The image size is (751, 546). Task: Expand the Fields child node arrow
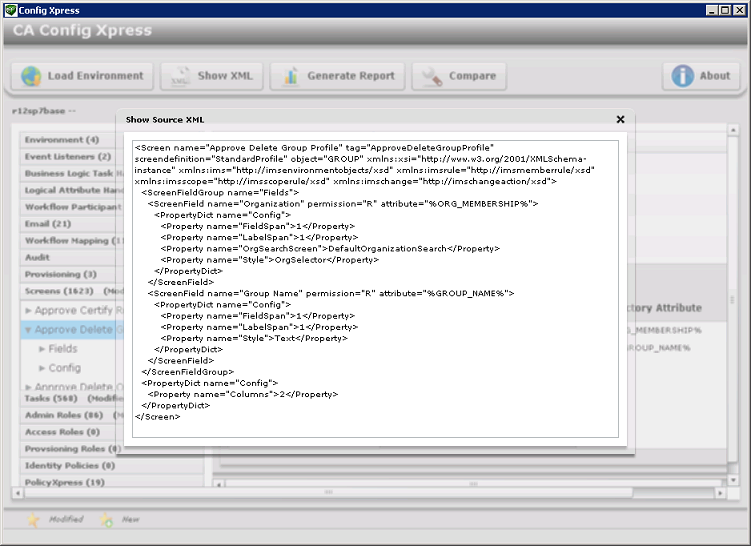(x=41, y=349)
